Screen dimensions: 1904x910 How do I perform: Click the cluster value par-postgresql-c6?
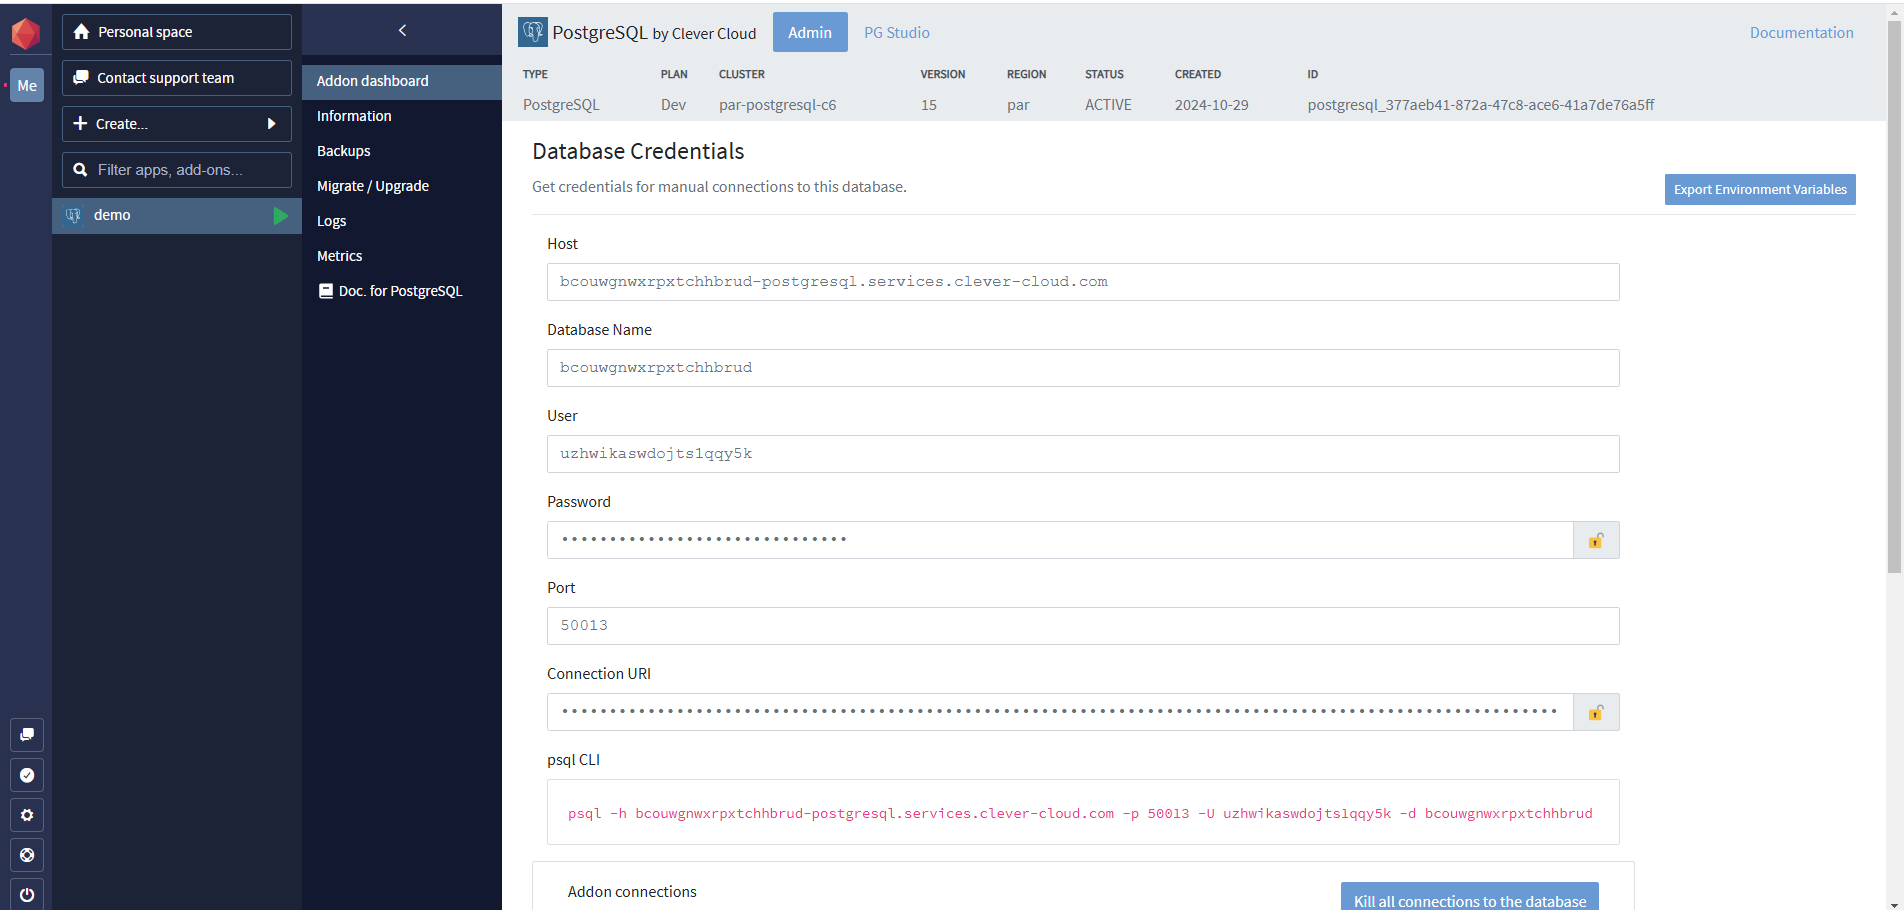pyautogui.click(x=777, y=105)
